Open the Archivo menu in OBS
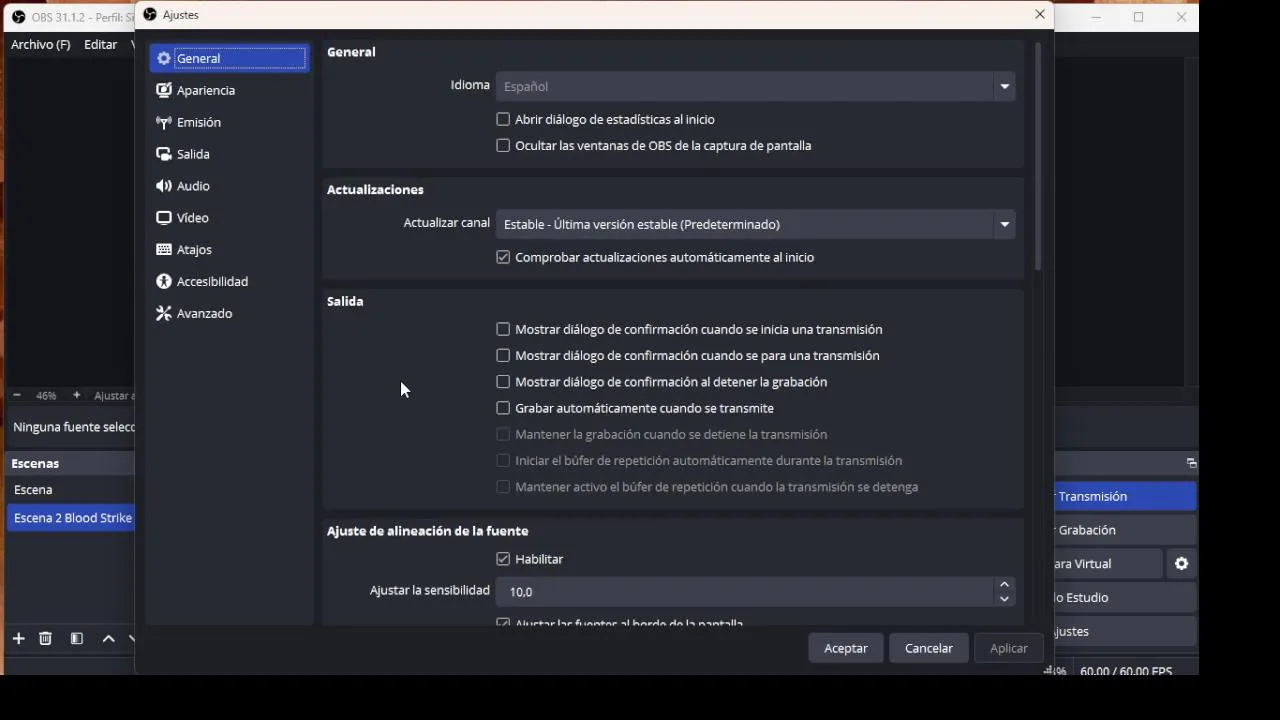The width and height of the screenshot is (1280, 720). pos(41,44)
